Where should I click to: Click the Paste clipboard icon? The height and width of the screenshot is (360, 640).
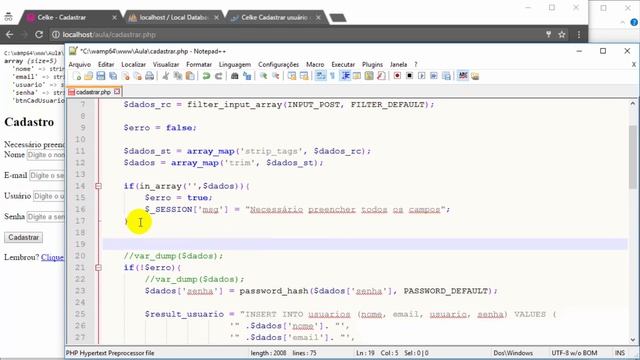click(x=190, y=76)
